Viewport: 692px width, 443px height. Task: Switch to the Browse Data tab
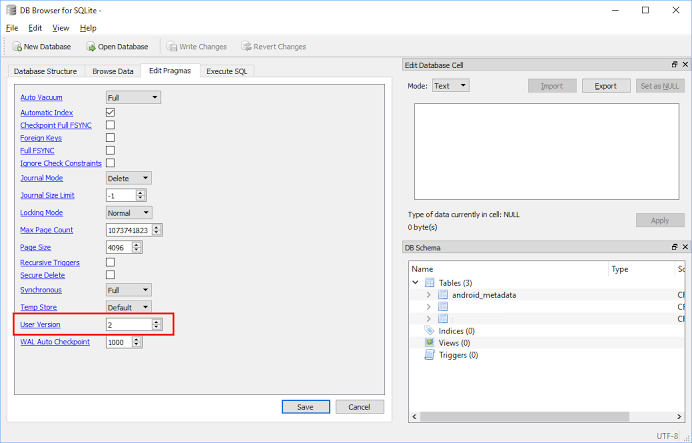tap(113, 71)
